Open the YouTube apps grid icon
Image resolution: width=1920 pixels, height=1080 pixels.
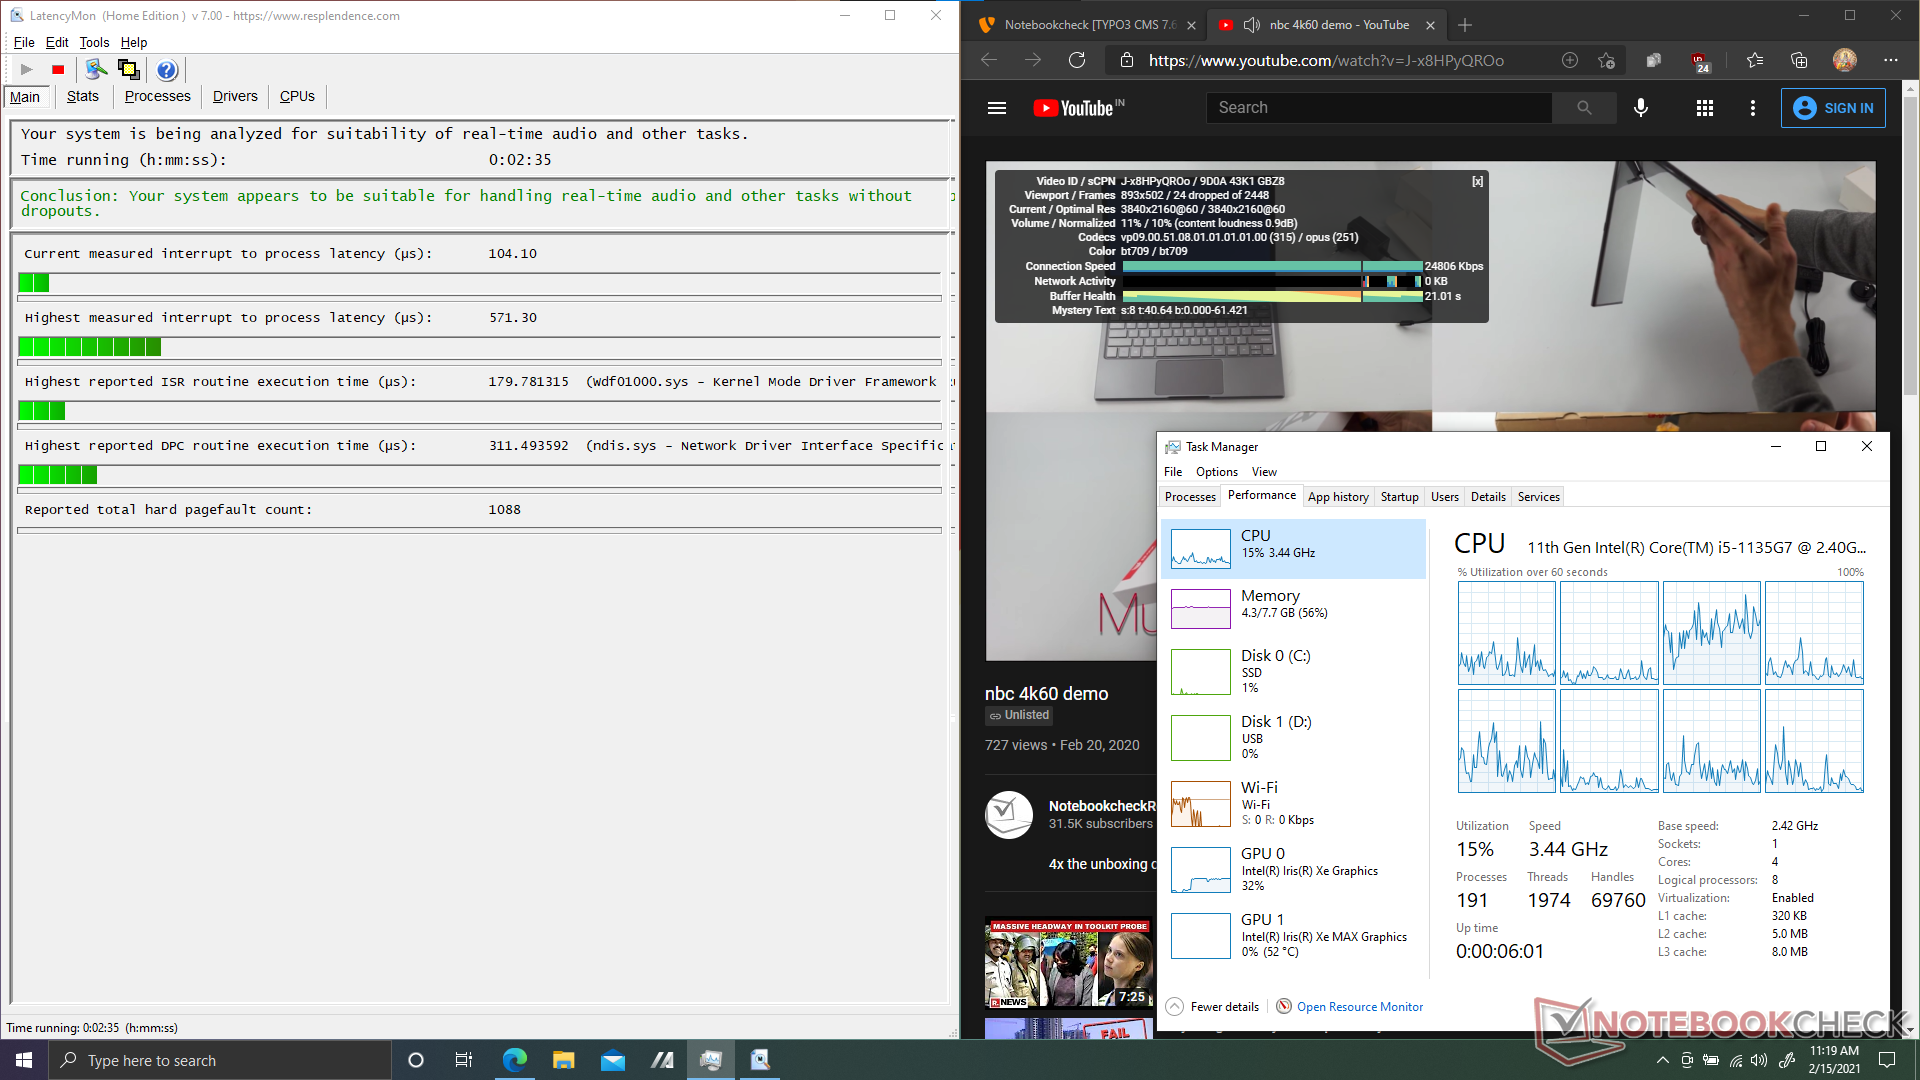(1705, 108)
